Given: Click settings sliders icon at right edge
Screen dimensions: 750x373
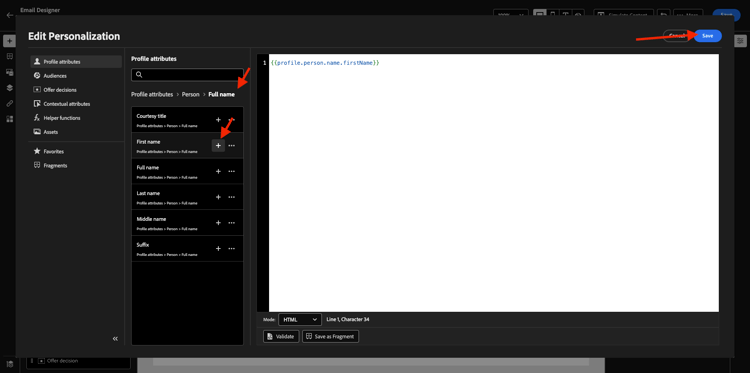Looking at the screenshot, I should click(x=740, y=42).
